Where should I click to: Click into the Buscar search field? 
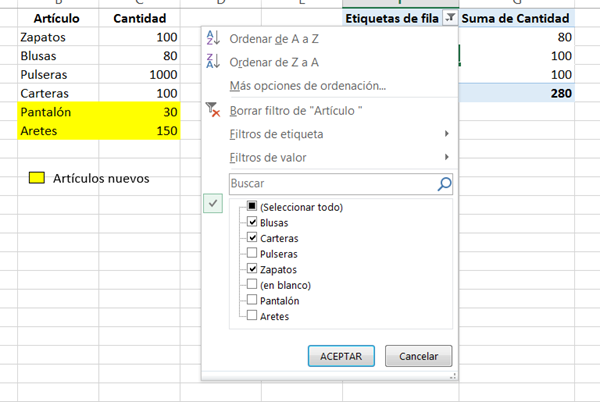click(332, 184)
